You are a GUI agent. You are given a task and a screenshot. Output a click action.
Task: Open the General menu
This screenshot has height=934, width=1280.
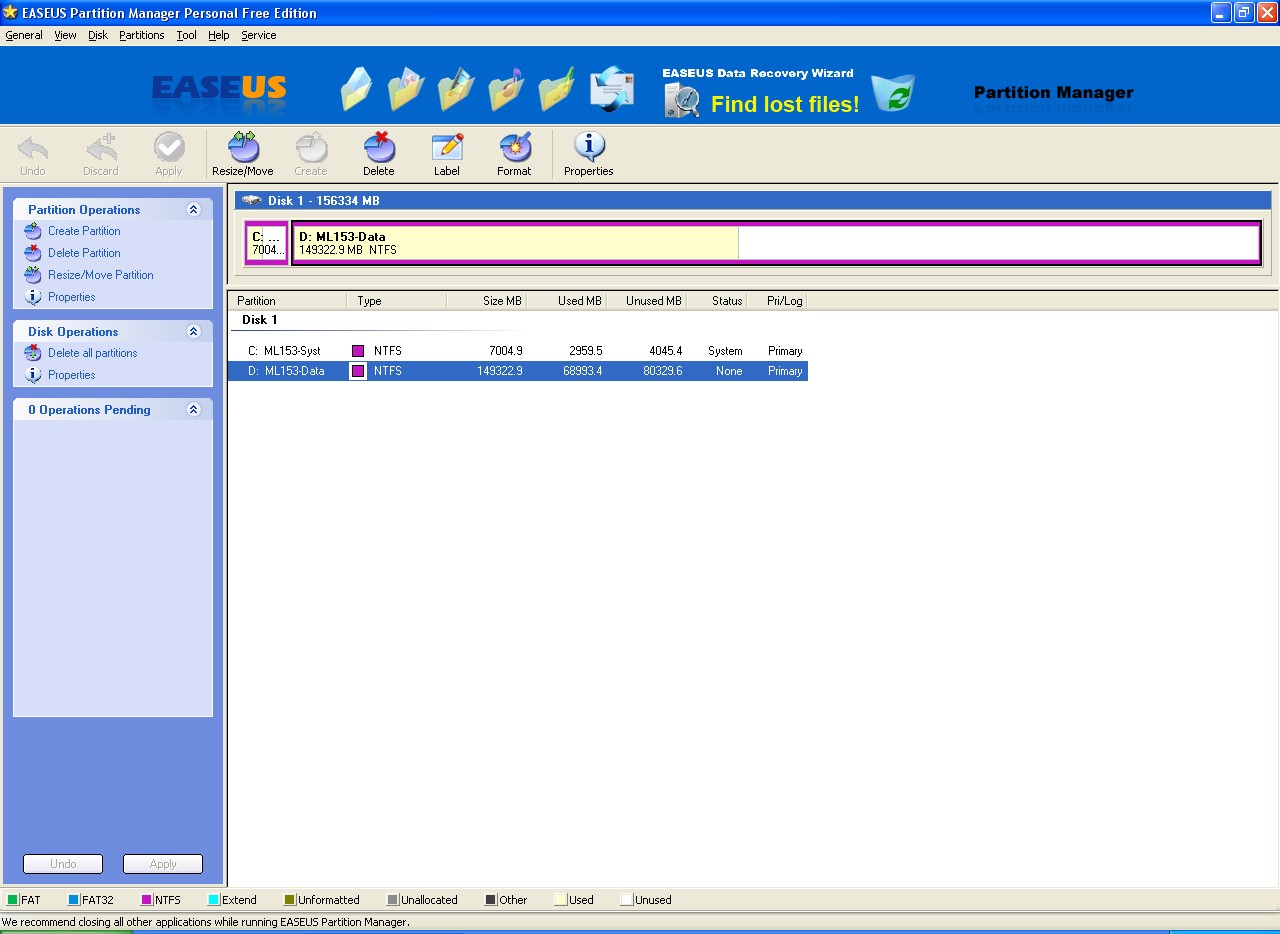pos(24,35)
